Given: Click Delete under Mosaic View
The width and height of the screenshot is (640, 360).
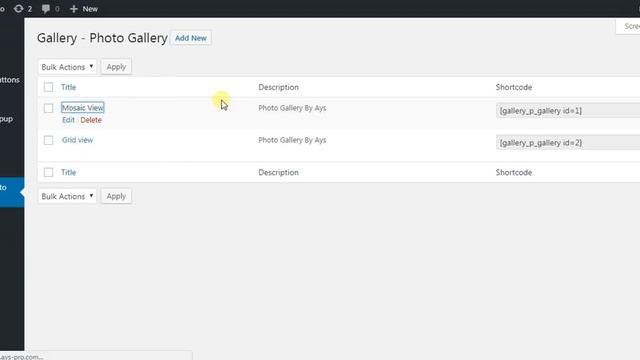Looking at the screenshot, I should [91, 120].
